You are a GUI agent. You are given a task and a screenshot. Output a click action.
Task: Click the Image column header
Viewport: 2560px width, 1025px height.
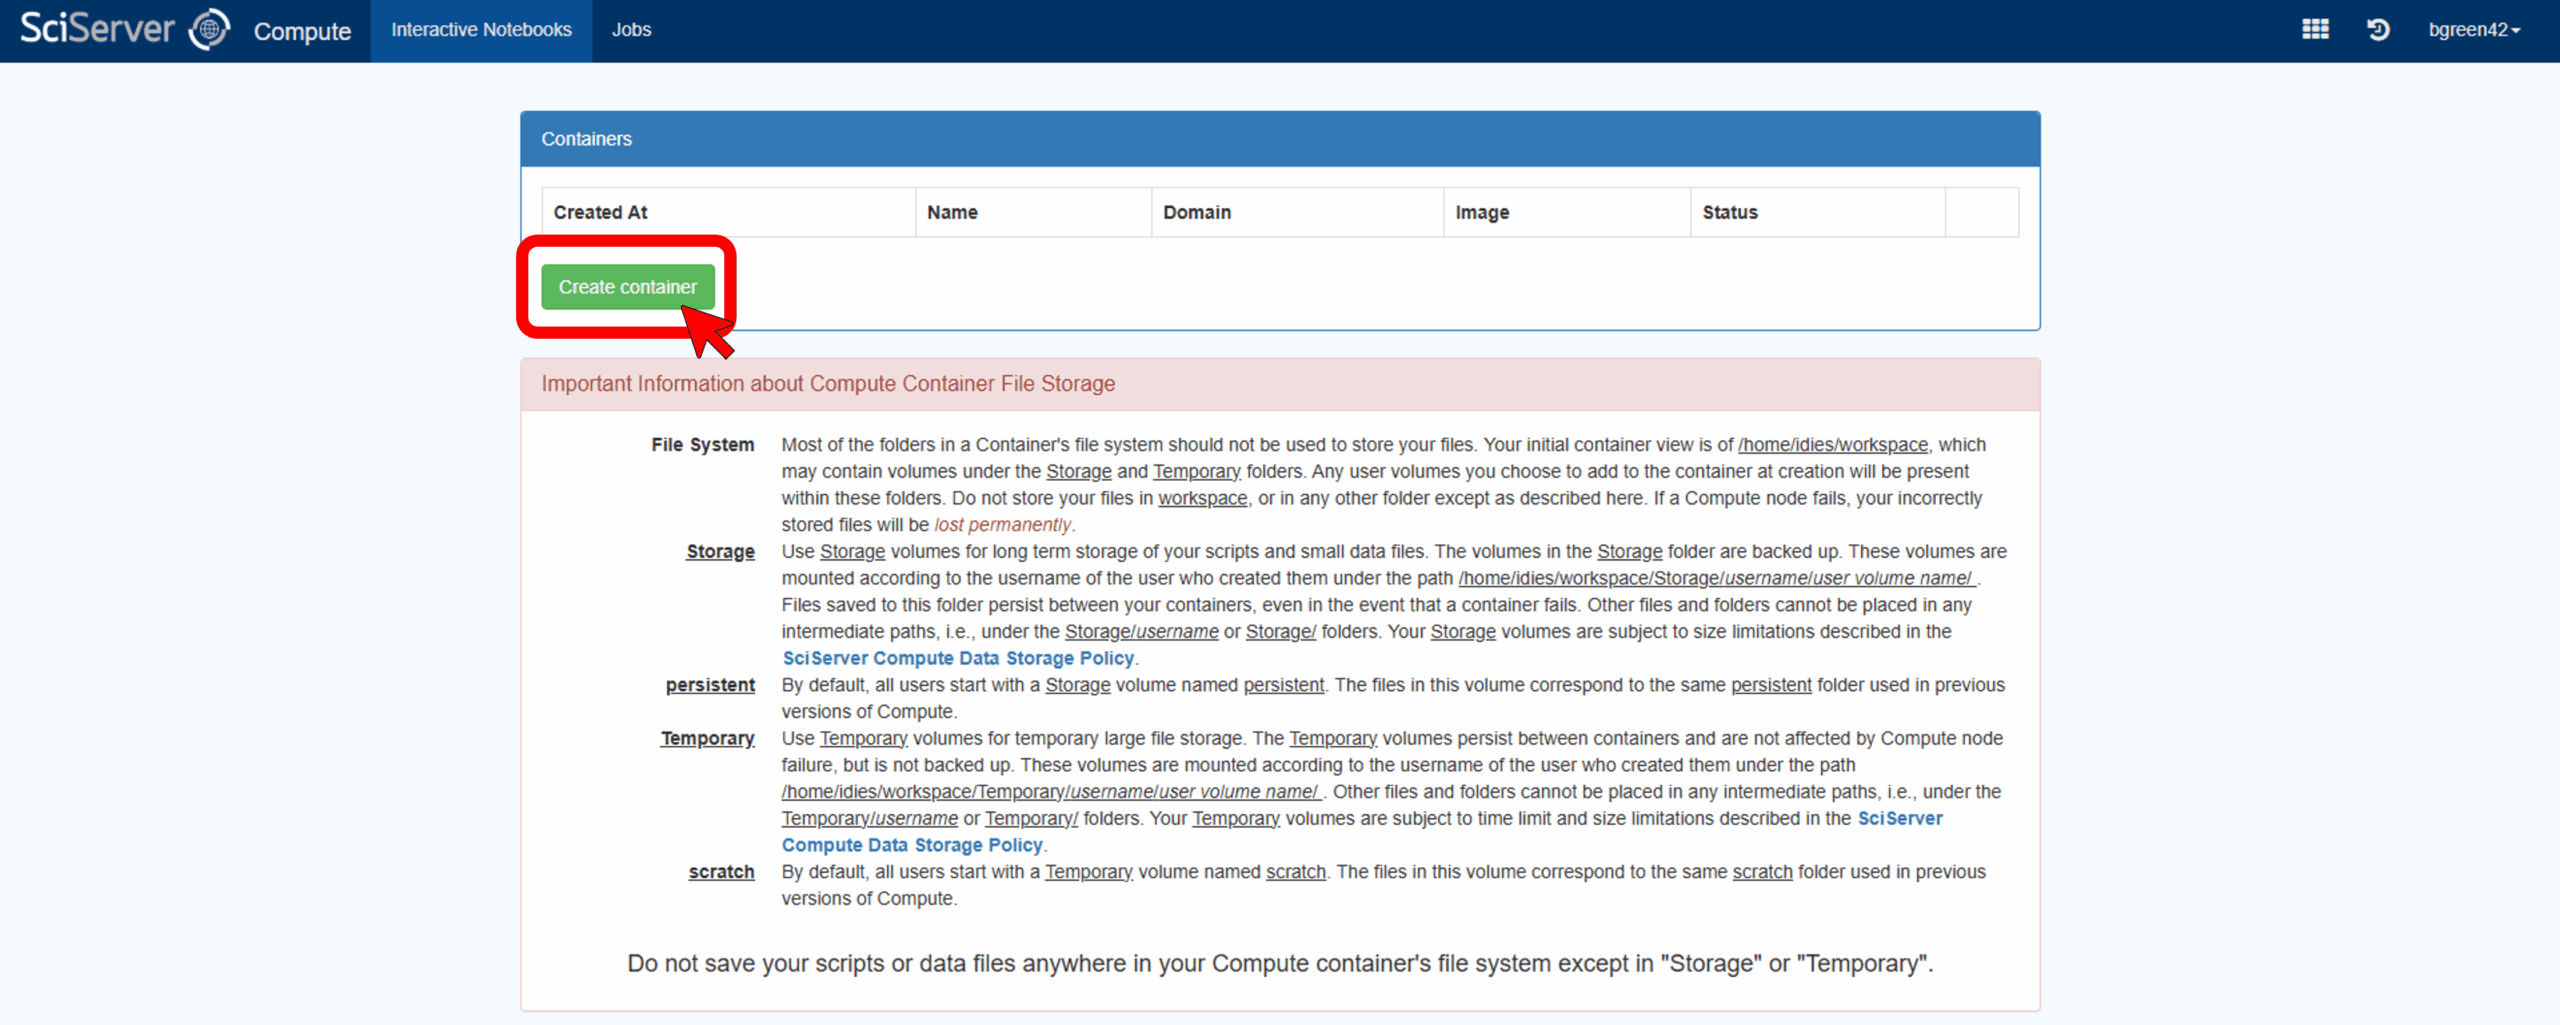tap(1482, 212)
